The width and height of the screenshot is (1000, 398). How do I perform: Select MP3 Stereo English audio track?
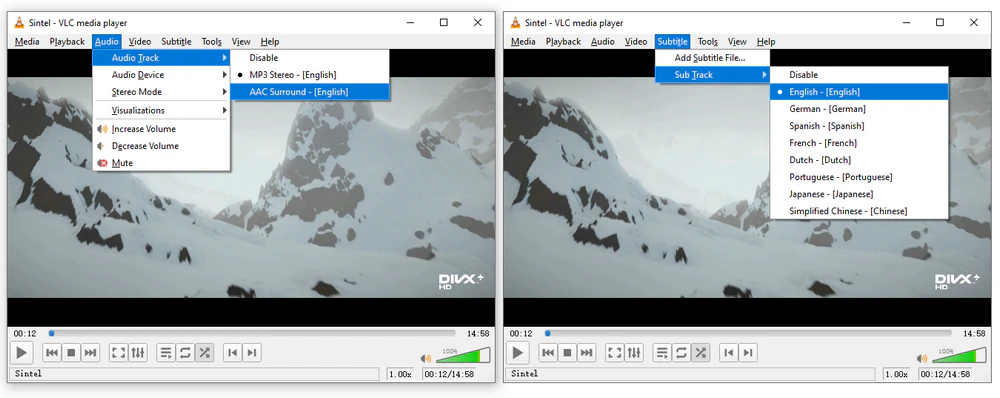[309, 75]
